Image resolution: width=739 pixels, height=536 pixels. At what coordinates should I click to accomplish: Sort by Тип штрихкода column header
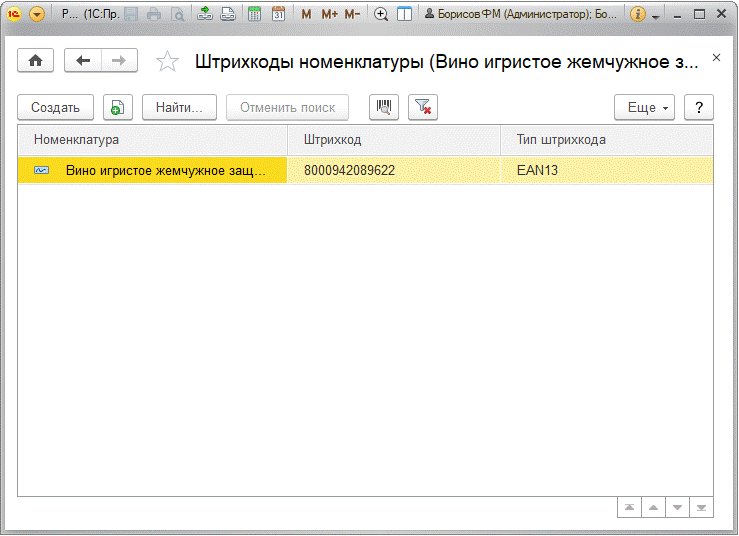(607, 140)
